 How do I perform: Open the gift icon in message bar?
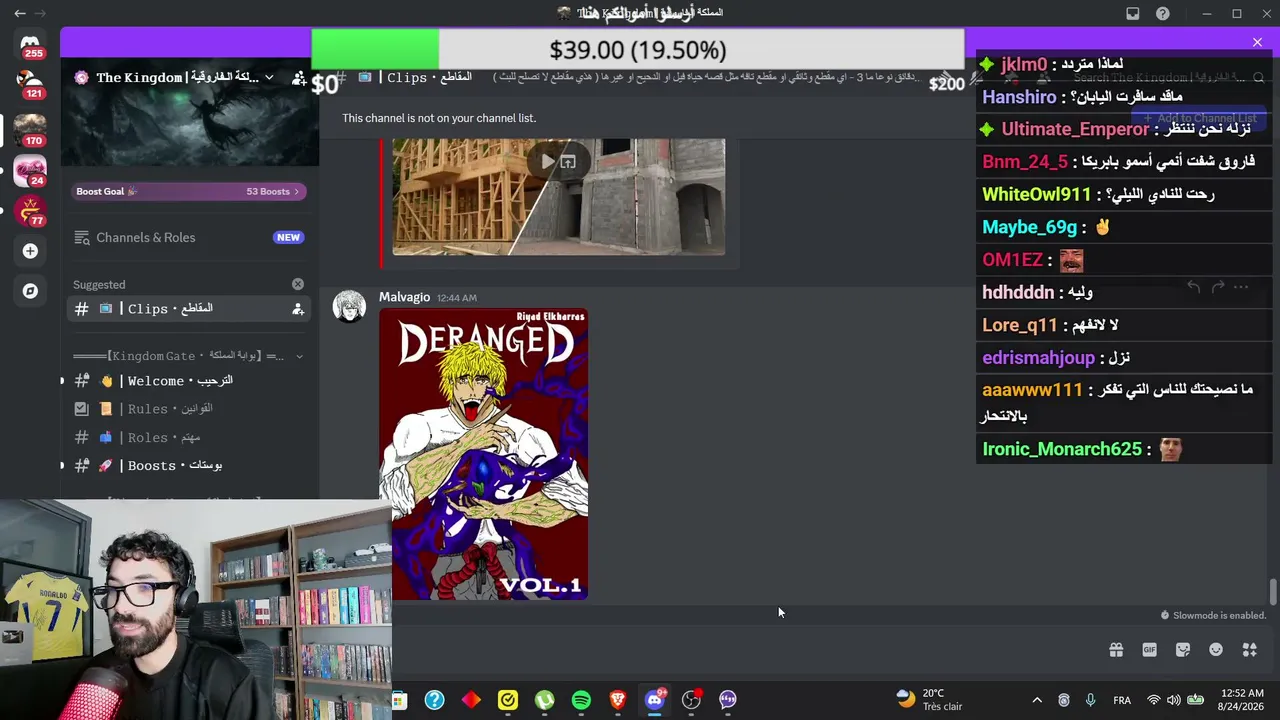tap(1116, 650)
